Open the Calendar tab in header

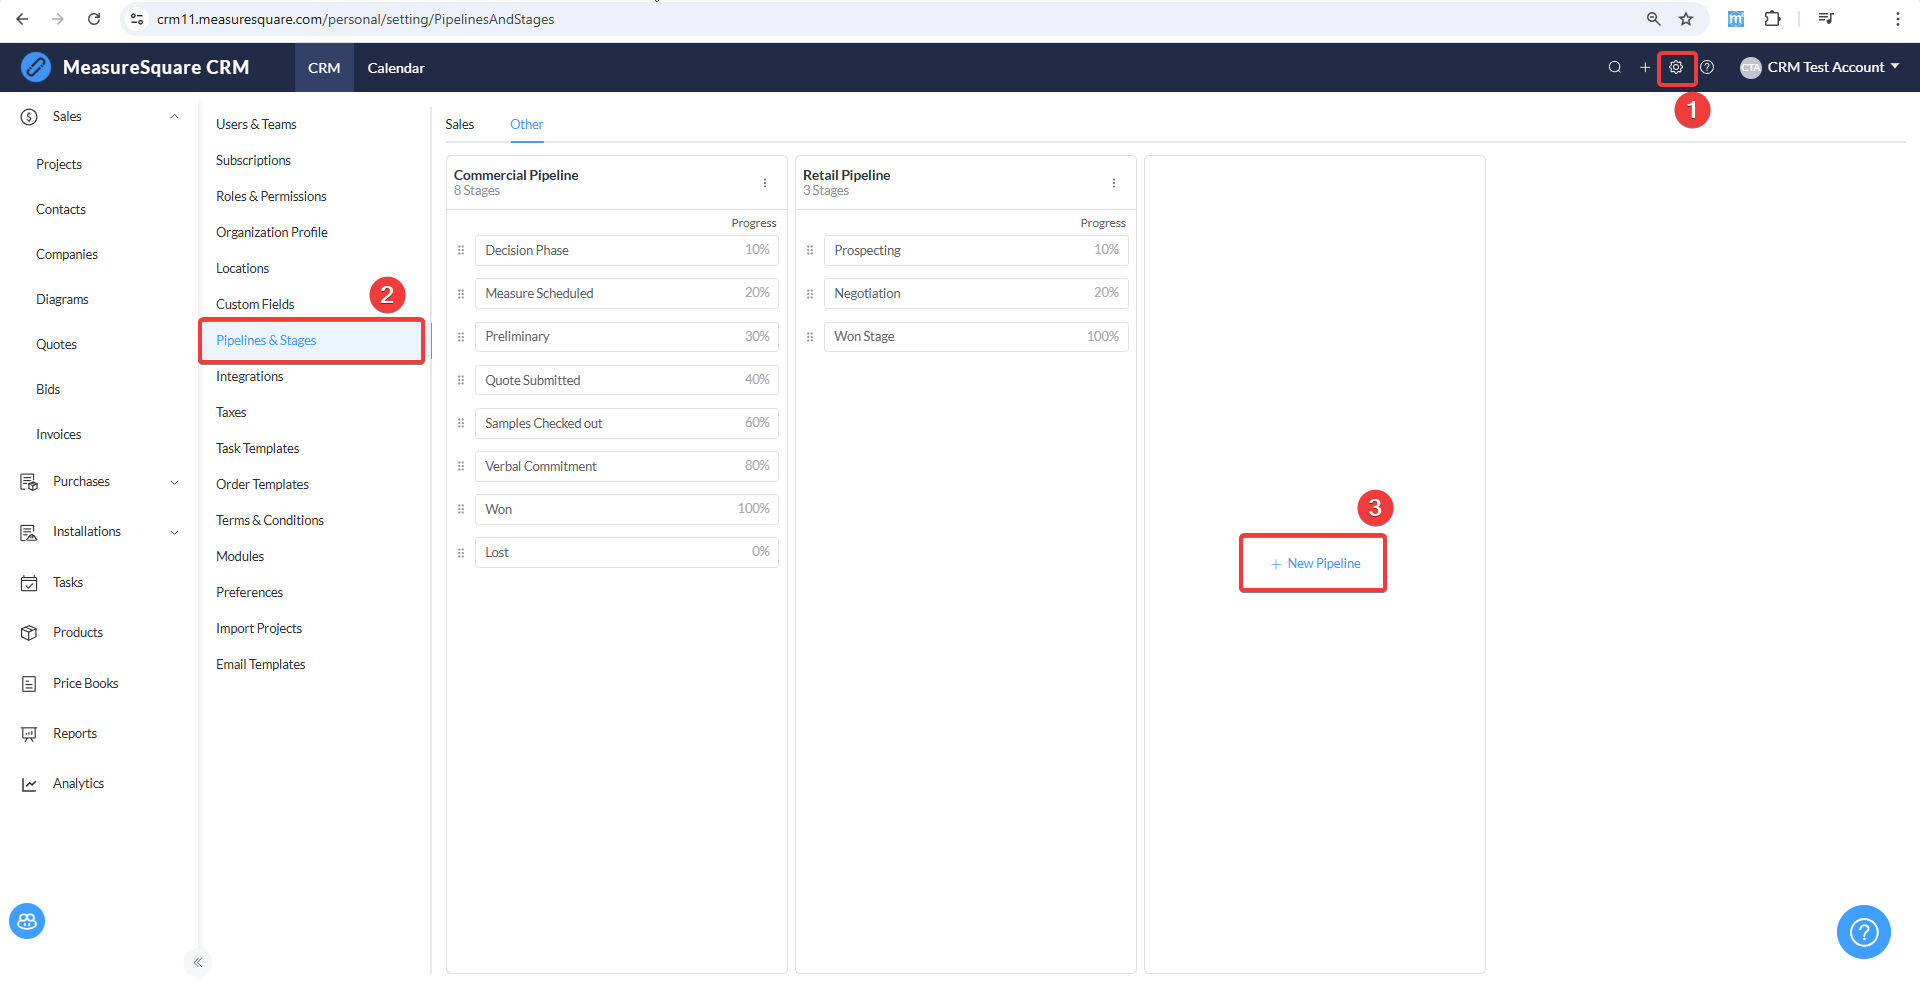pyautogui.click(x=396, y=68)
